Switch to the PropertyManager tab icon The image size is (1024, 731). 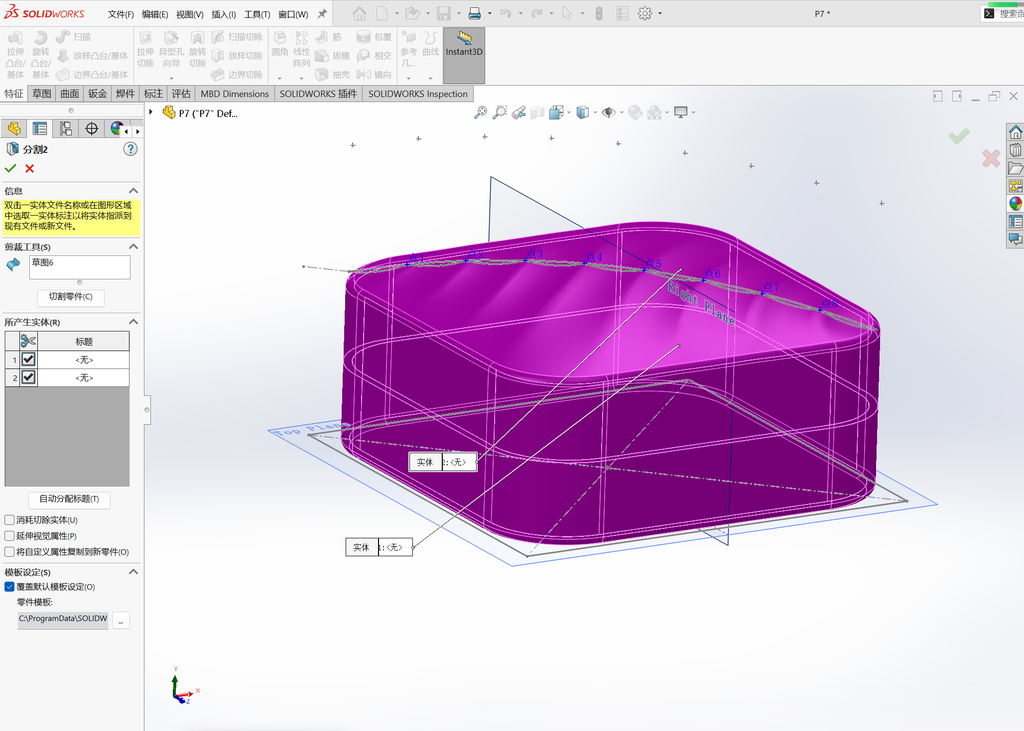39,129
